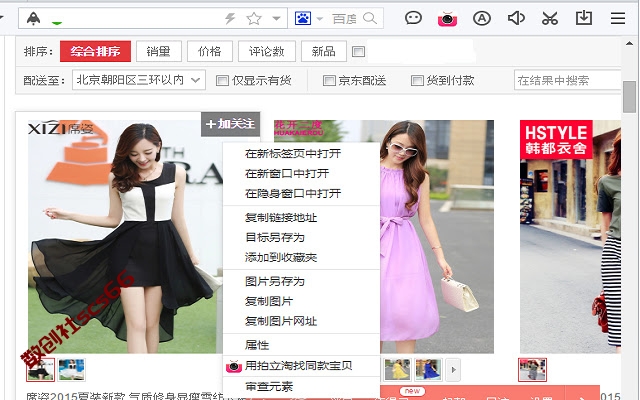Image resolution: width=640 pixels, height=400 pixels.
Task: Open the 北京朝阳区三环以内 delivery dropdown
Action: [139, 80]
